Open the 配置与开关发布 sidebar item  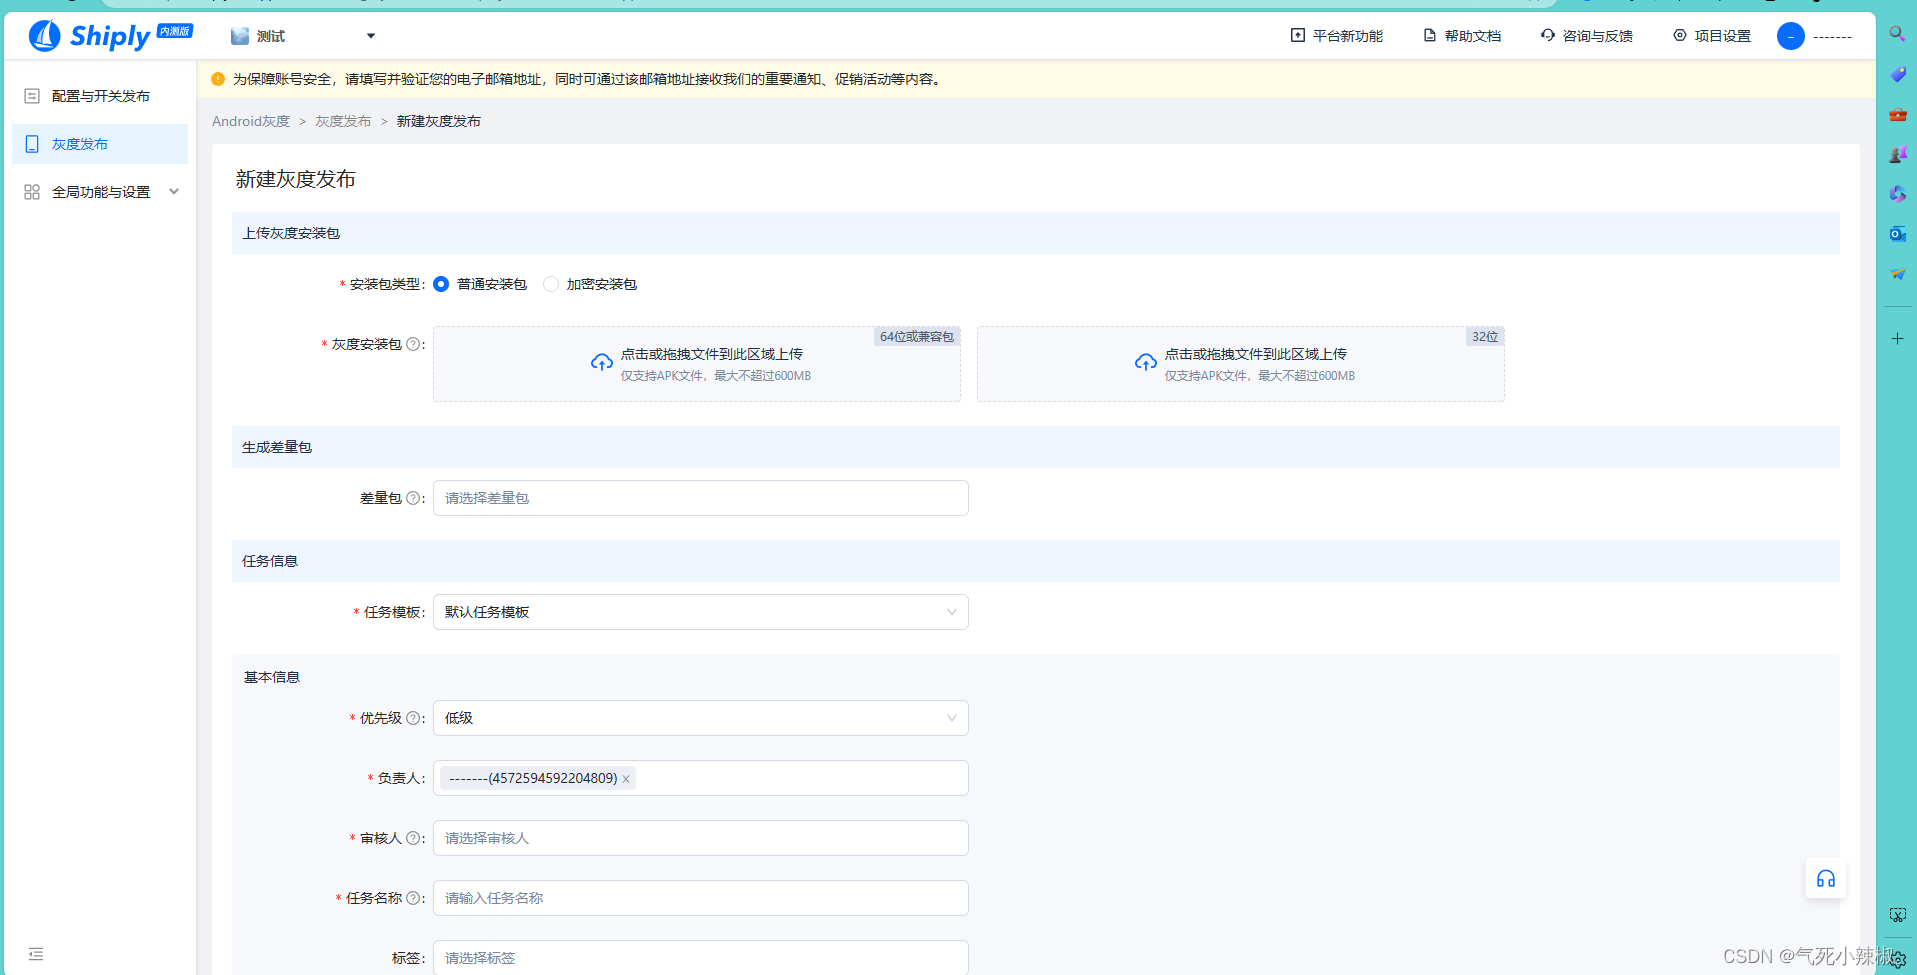coord(99,95)
